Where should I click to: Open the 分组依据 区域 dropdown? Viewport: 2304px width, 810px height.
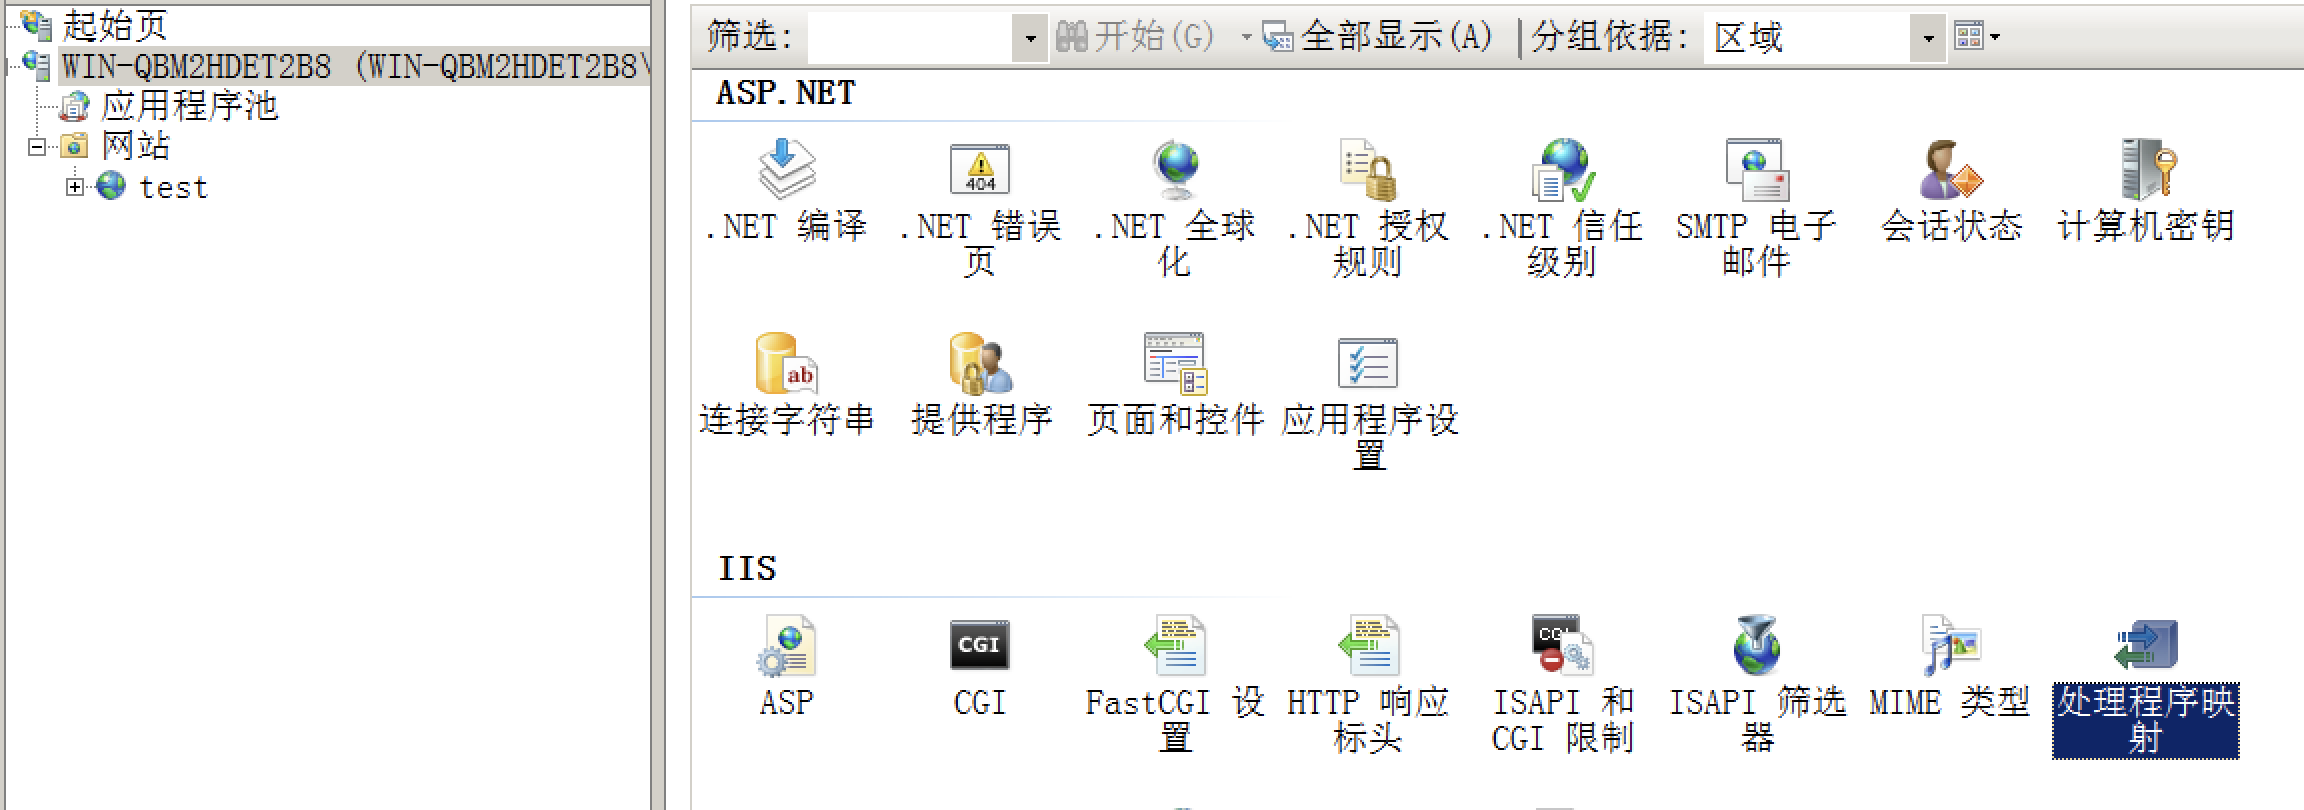[1928, 38]
